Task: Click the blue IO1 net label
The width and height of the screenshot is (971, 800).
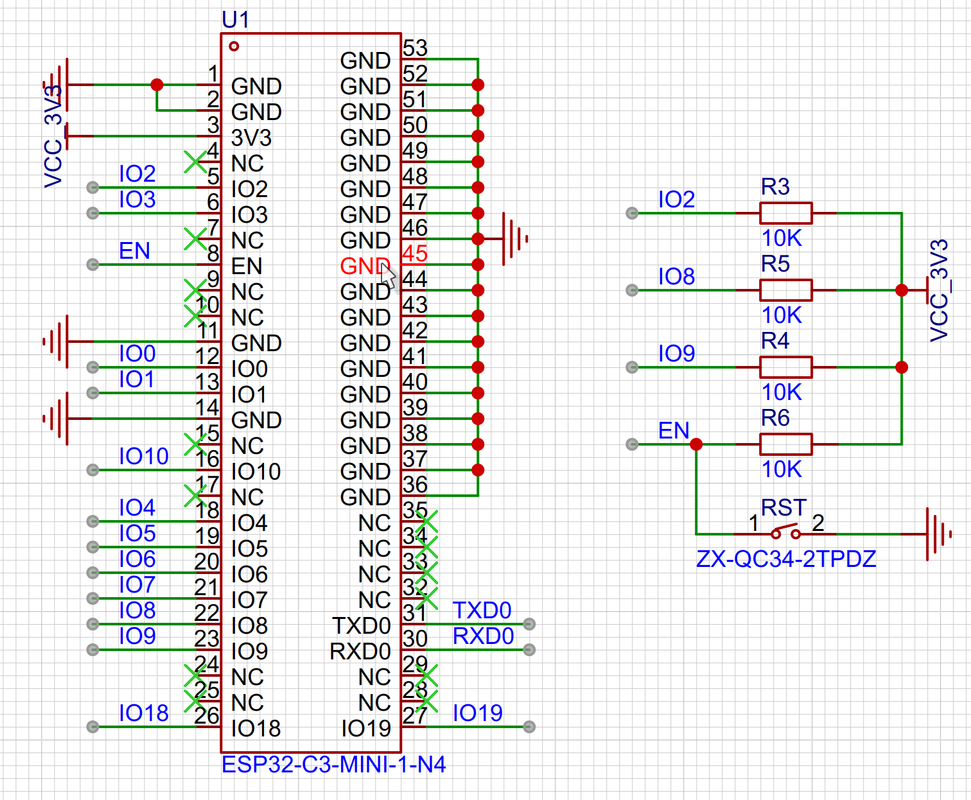Action: tap(136, 379)
